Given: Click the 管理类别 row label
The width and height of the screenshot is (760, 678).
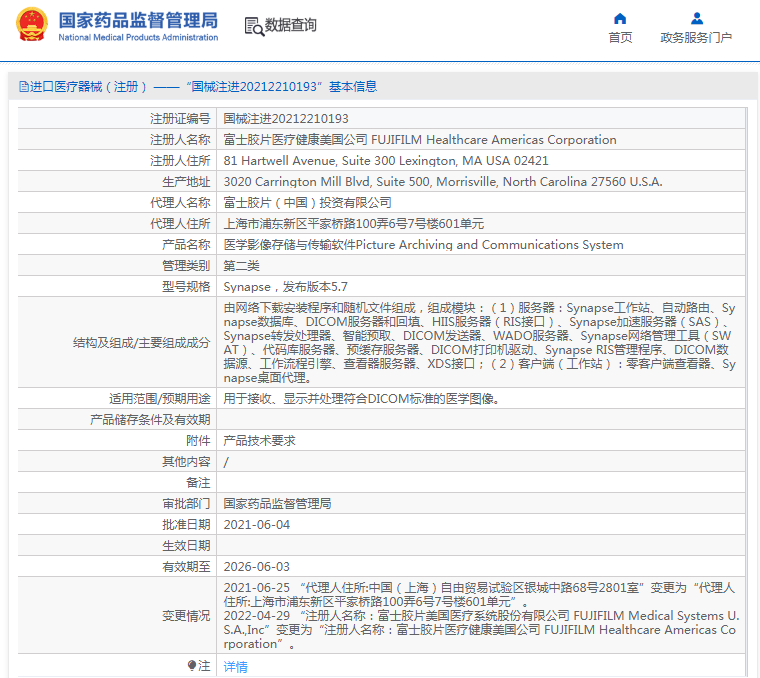Looking at the screenshot, I should tap(186, 266).
